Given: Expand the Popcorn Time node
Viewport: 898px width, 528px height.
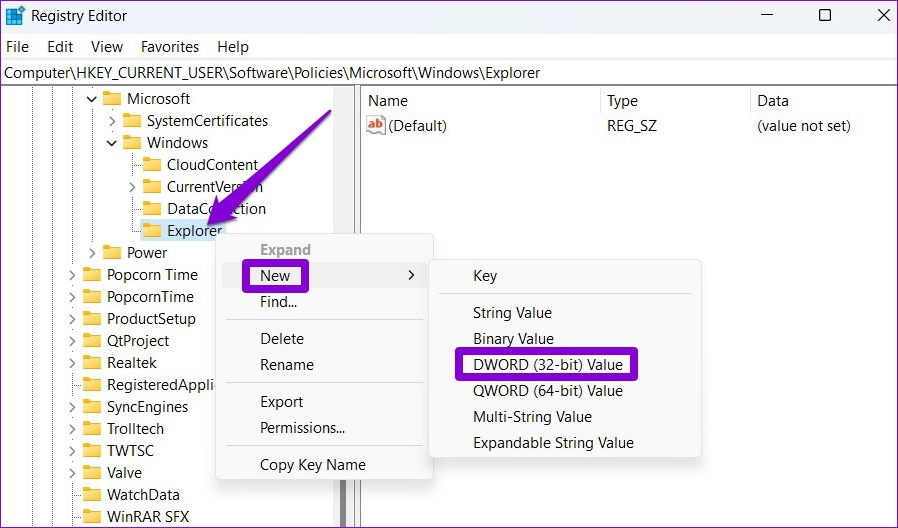Looking at the screenshot, I should [x=72, y=275].
